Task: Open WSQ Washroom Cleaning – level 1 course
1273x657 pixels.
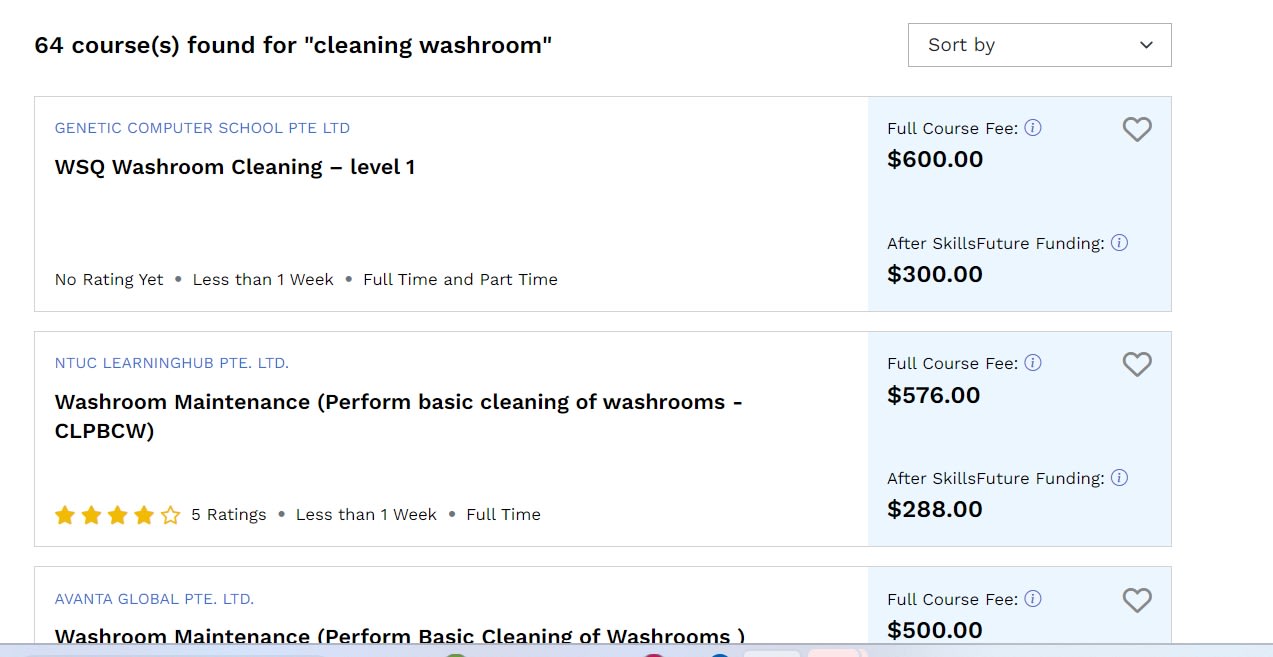Action: pos(235,167)
